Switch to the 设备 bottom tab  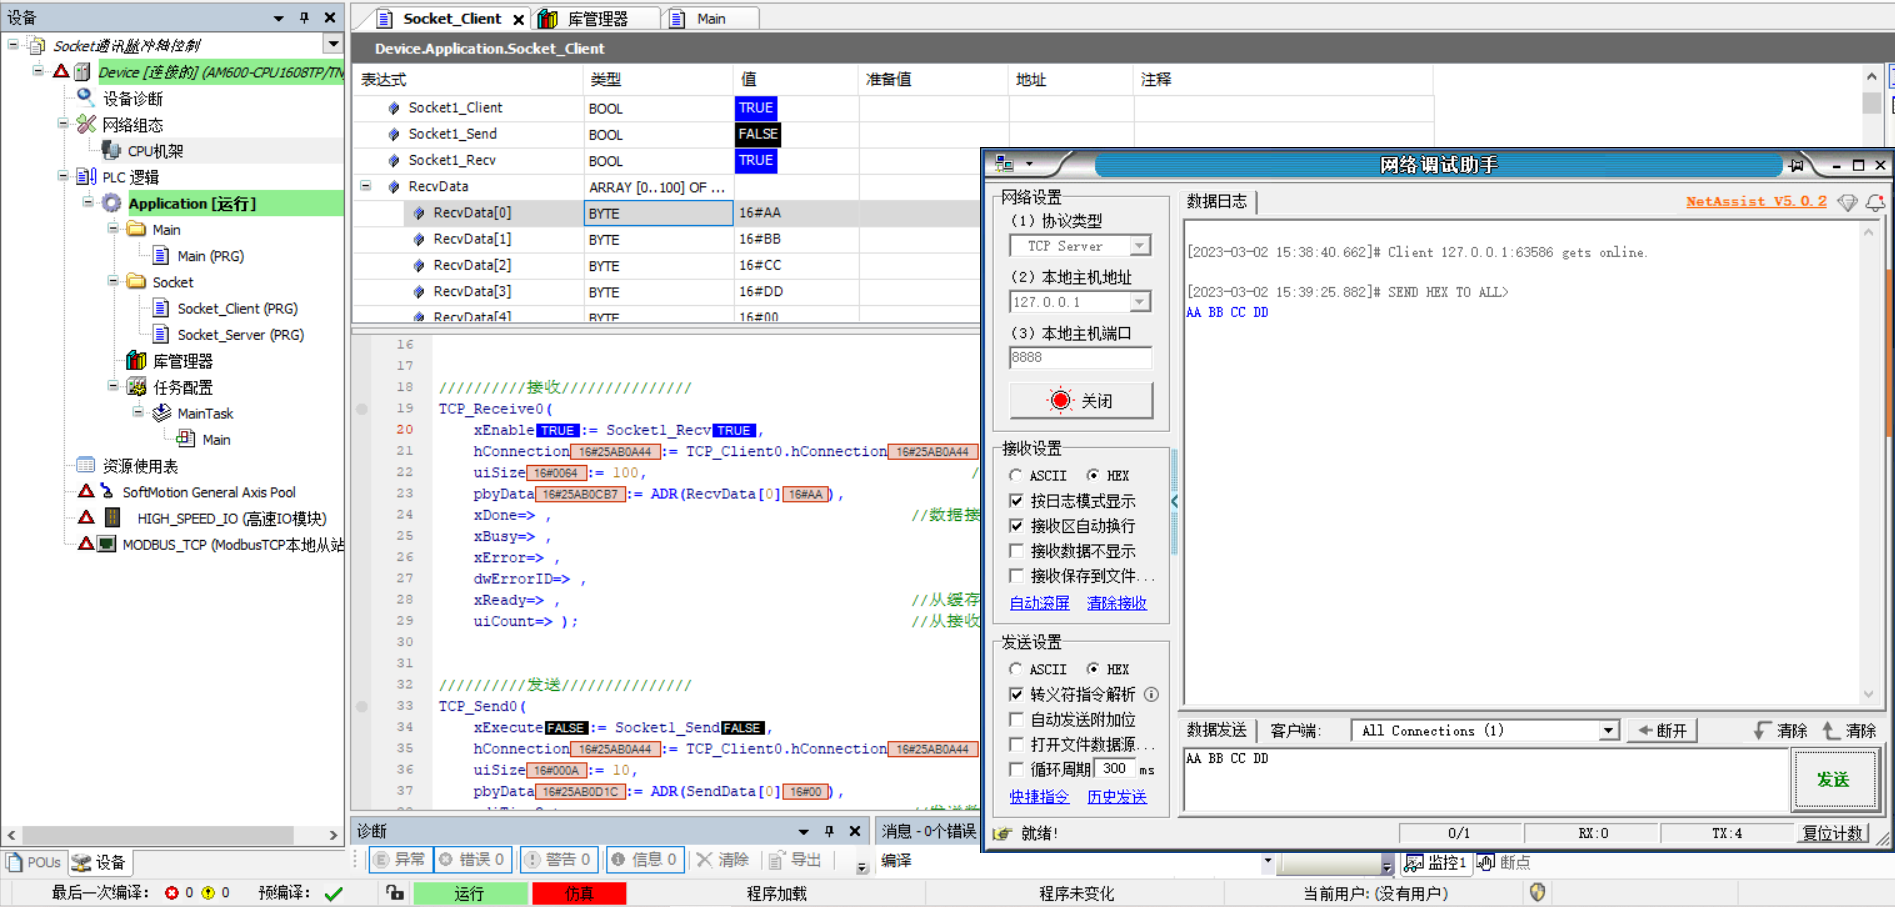pos(98,862)
